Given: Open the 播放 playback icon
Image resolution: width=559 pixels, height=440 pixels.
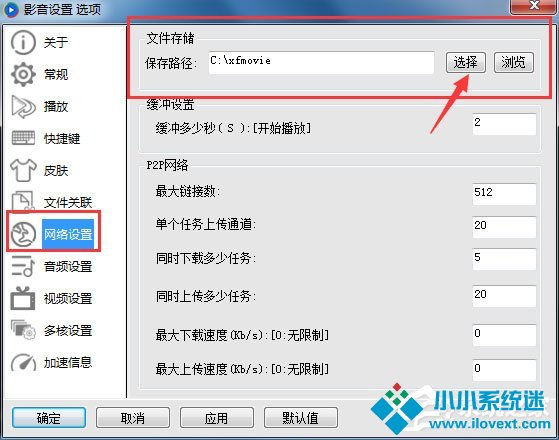Looking at the screenshot, I should tap(23, 106).
